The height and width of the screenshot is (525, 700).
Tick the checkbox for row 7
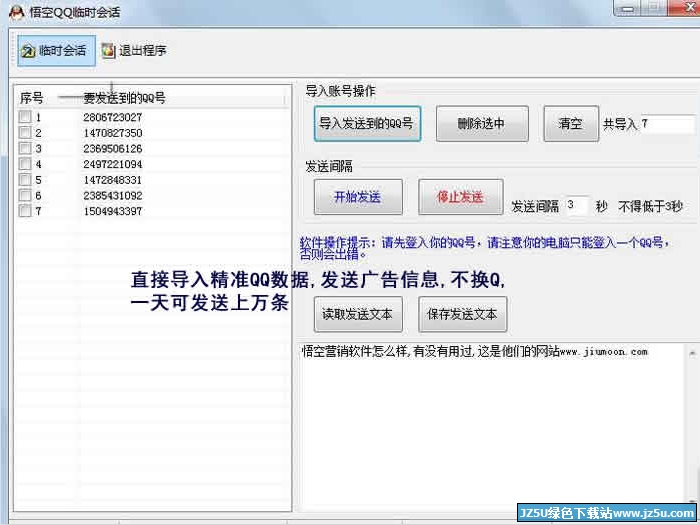pyautogui.click(x=25, y=211)
